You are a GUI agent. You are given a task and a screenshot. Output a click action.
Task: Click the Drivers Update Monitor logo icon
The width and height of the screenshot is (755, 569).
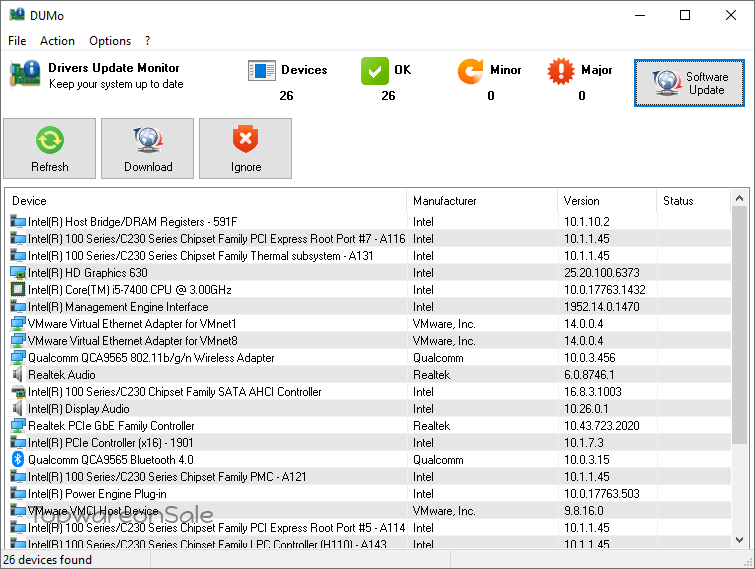(25, 74)
